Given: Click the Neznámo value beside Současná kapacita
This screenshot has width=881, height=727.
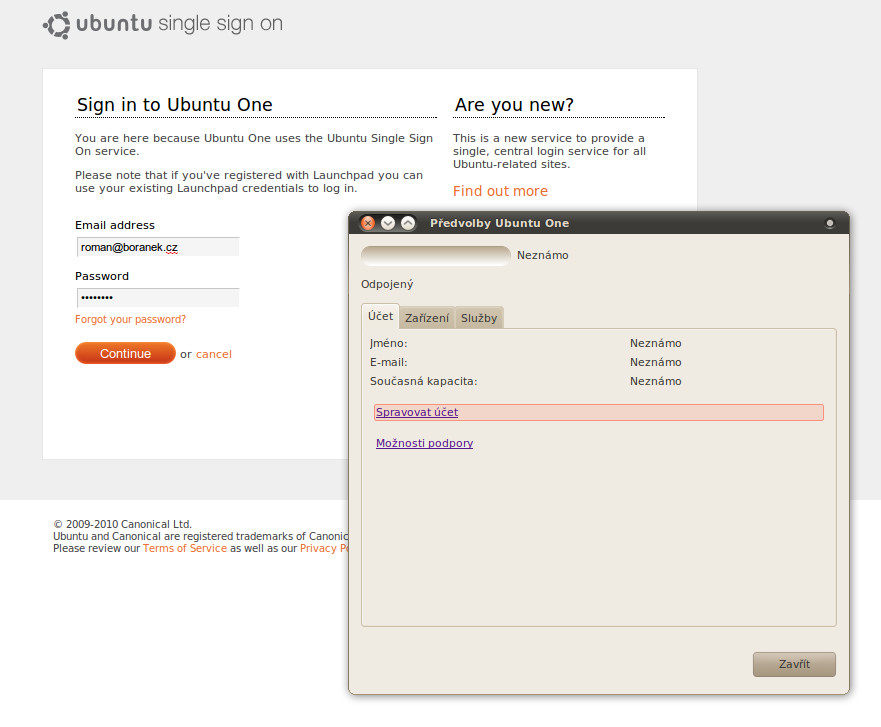Looking at the screenshot, I should click(x=655, y=381).
